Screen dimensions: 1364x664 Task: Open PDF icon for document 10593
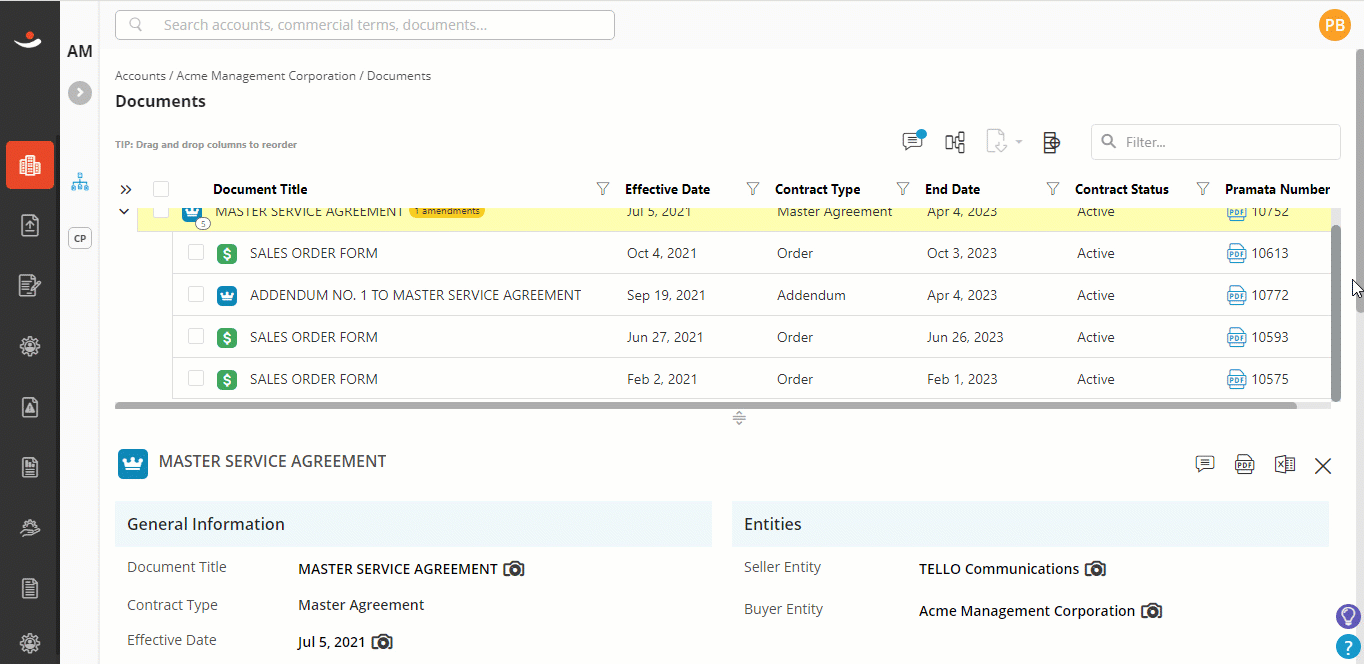(x=1236, y=337)
